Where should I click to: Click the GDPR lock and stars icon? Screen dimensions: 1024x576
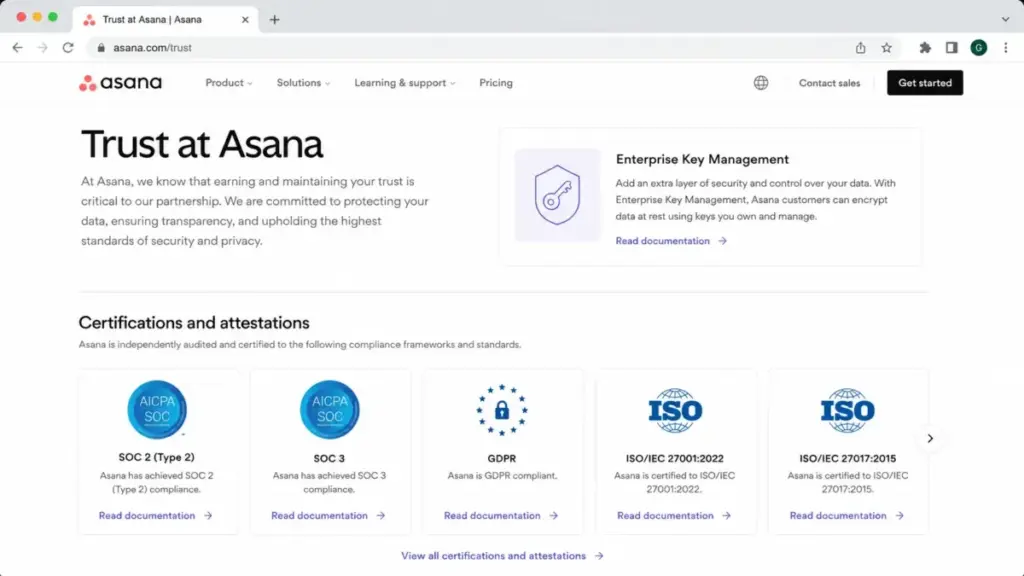click(x=502, y=410)
